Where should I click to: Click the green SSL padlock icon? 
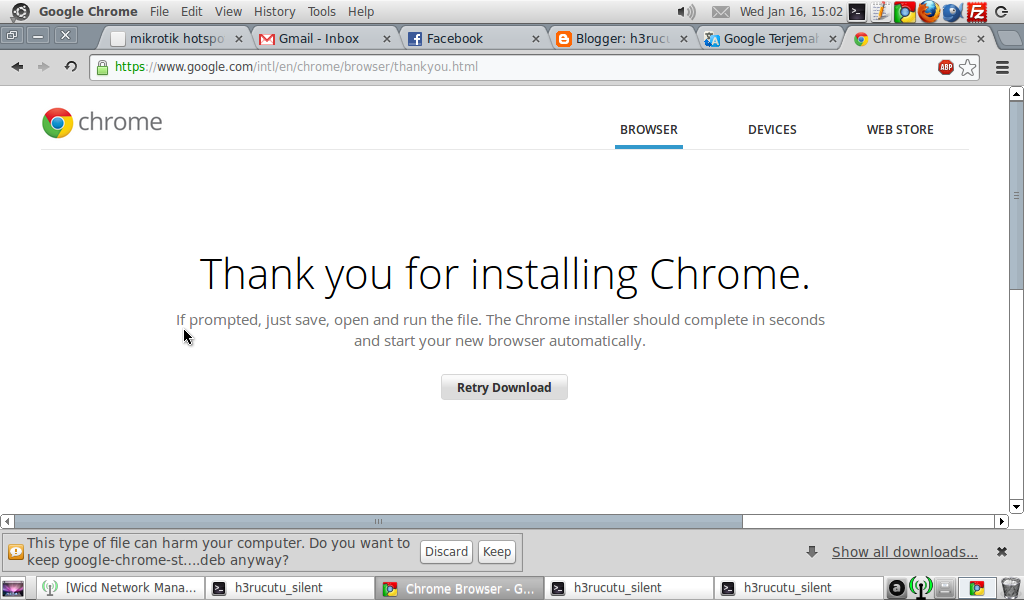[x=103, y=67]
